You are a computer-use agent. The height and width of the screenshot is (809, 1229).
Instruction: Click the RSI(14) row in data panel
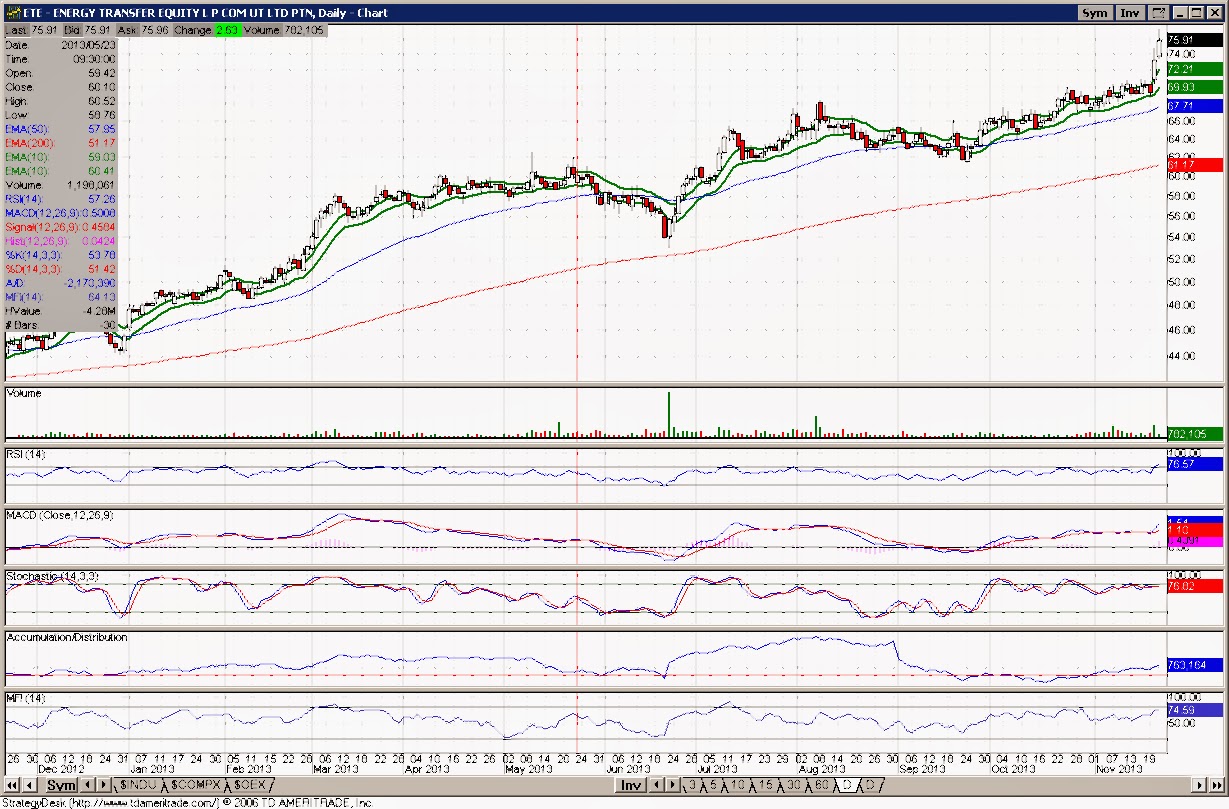[60, 199]
